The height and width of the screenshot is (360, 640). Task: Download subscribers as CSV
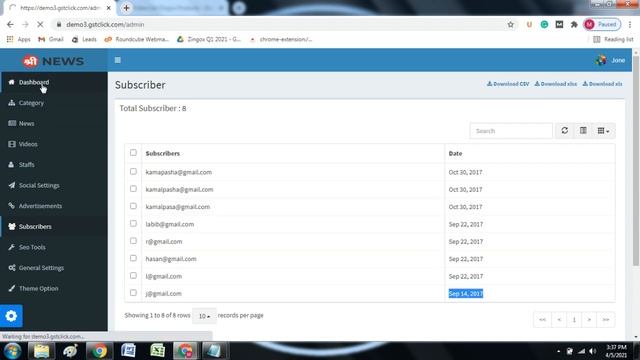(508, 84)
